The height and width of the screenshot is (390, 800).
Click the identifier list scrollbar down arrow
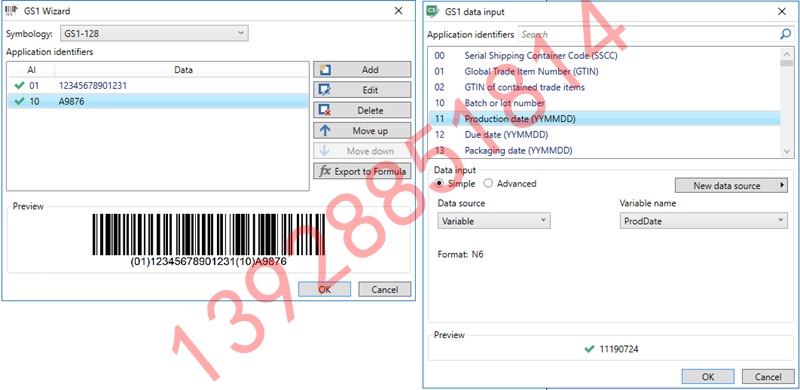[x=786, y=151]
